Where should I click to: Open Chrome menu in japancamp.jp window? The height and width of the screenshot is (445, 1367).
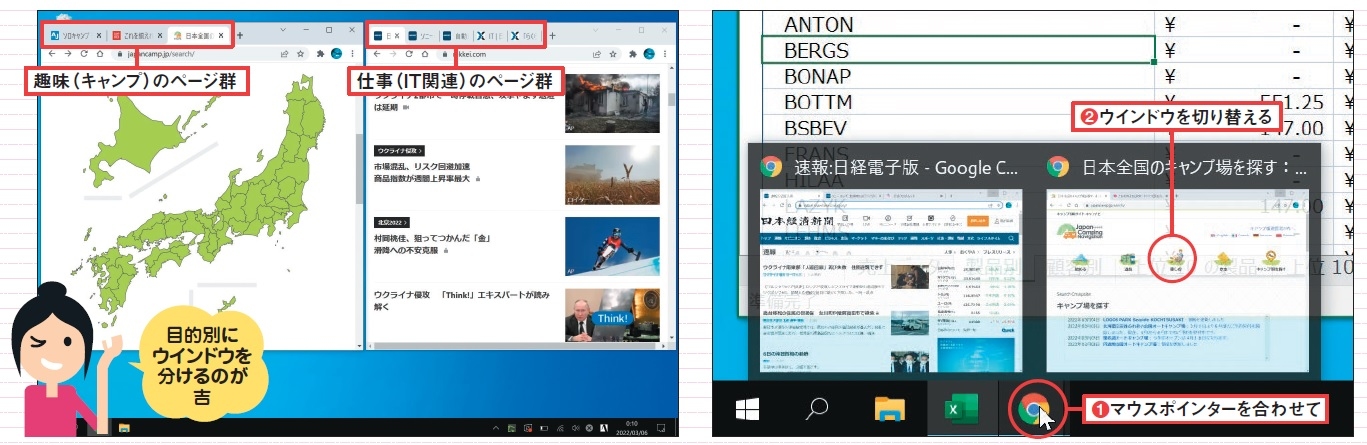point(352,54)
